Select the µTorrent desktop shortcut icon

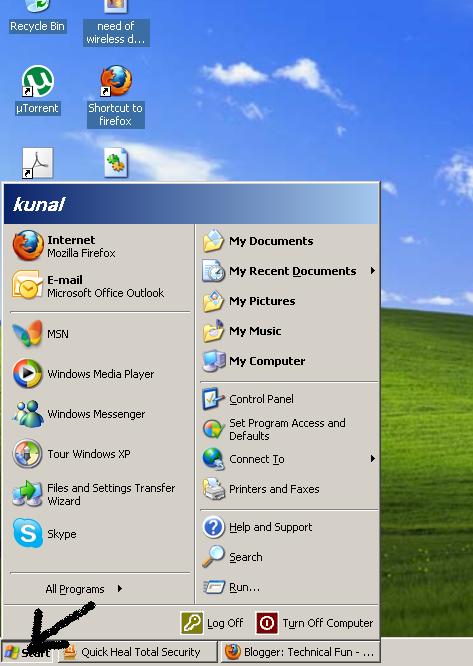click(37, 81)
